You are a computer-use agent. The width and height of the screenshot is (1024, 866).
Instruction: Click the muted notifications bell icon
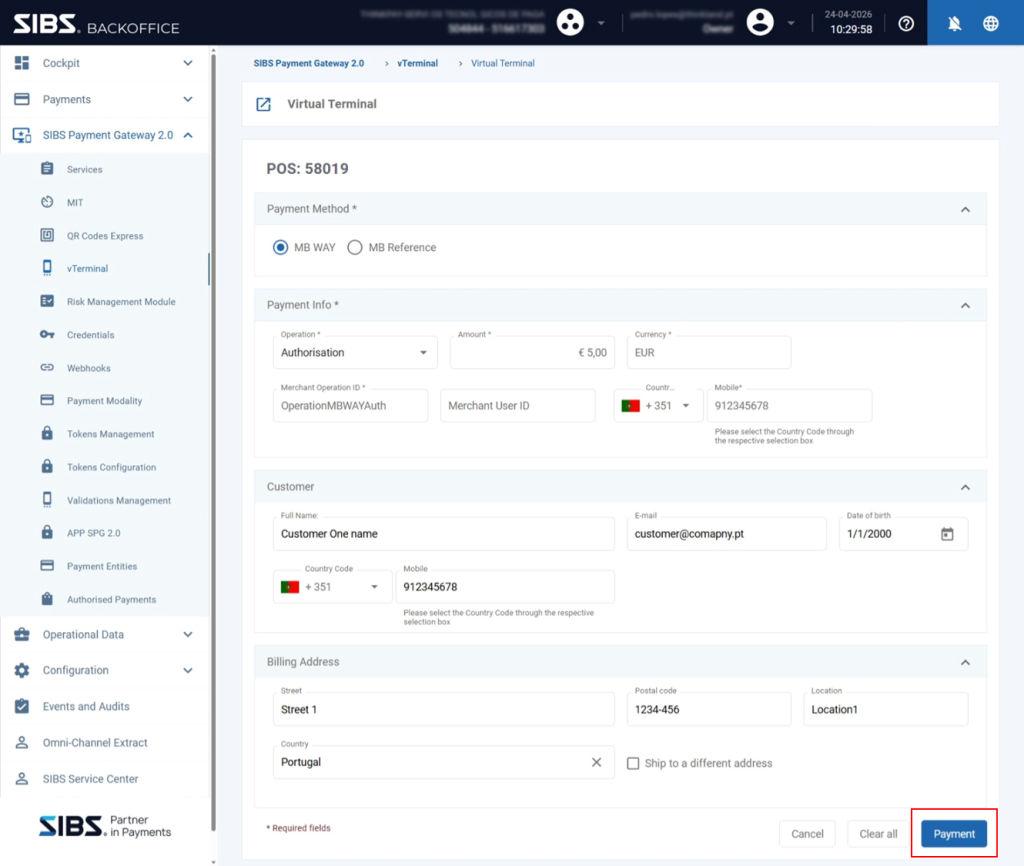pyautogui.click(x=954, y=24)
